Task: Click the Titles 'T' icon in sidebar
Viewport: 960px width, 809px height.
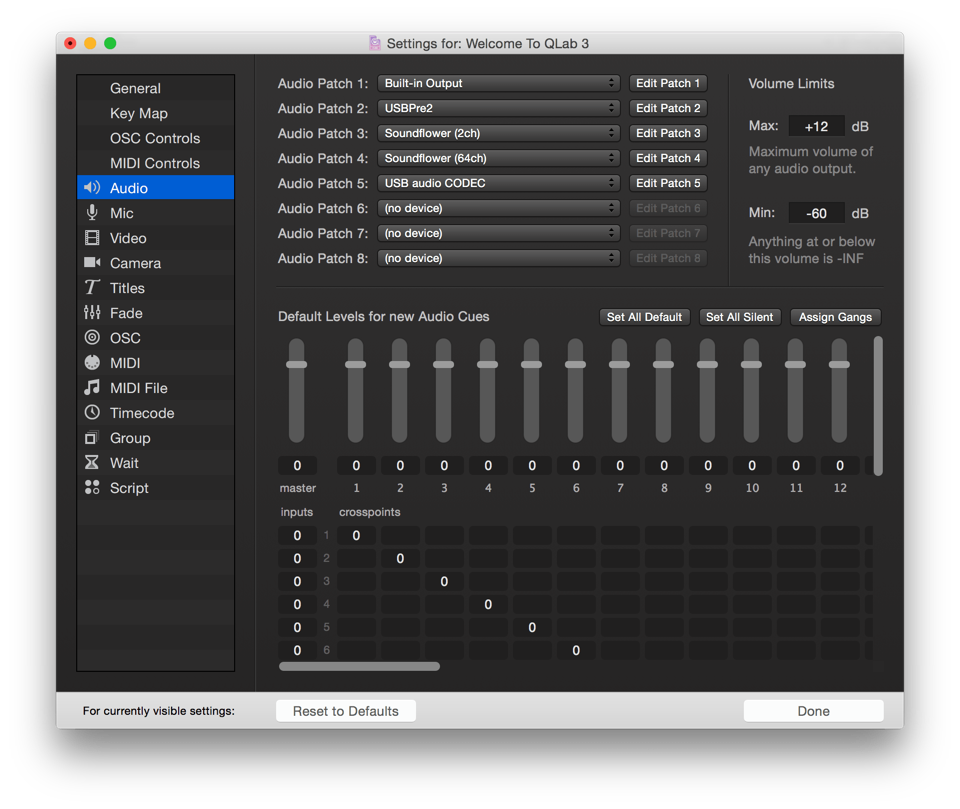Action: pos(92,288)
